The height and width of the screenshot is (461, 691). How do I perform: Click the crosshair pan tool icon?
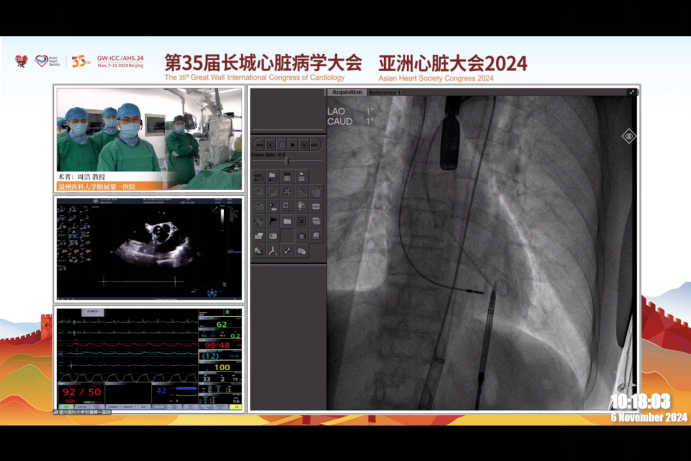287,191
